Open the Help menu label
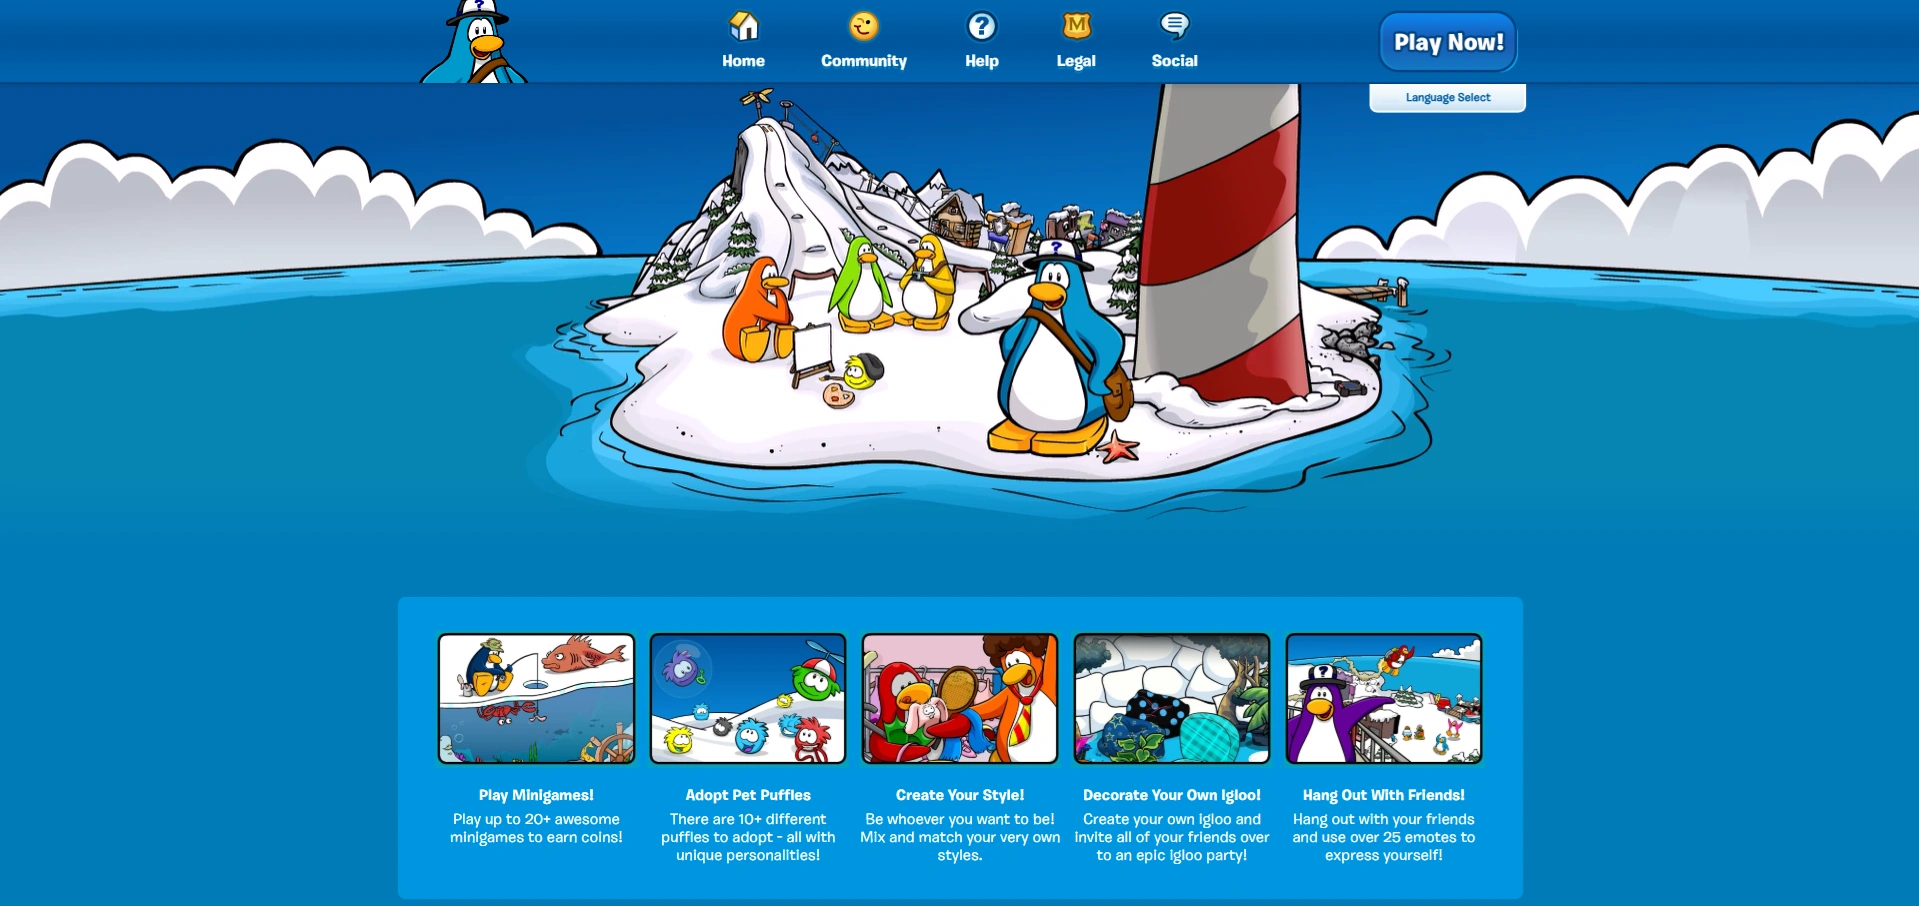 coord(982,61)
